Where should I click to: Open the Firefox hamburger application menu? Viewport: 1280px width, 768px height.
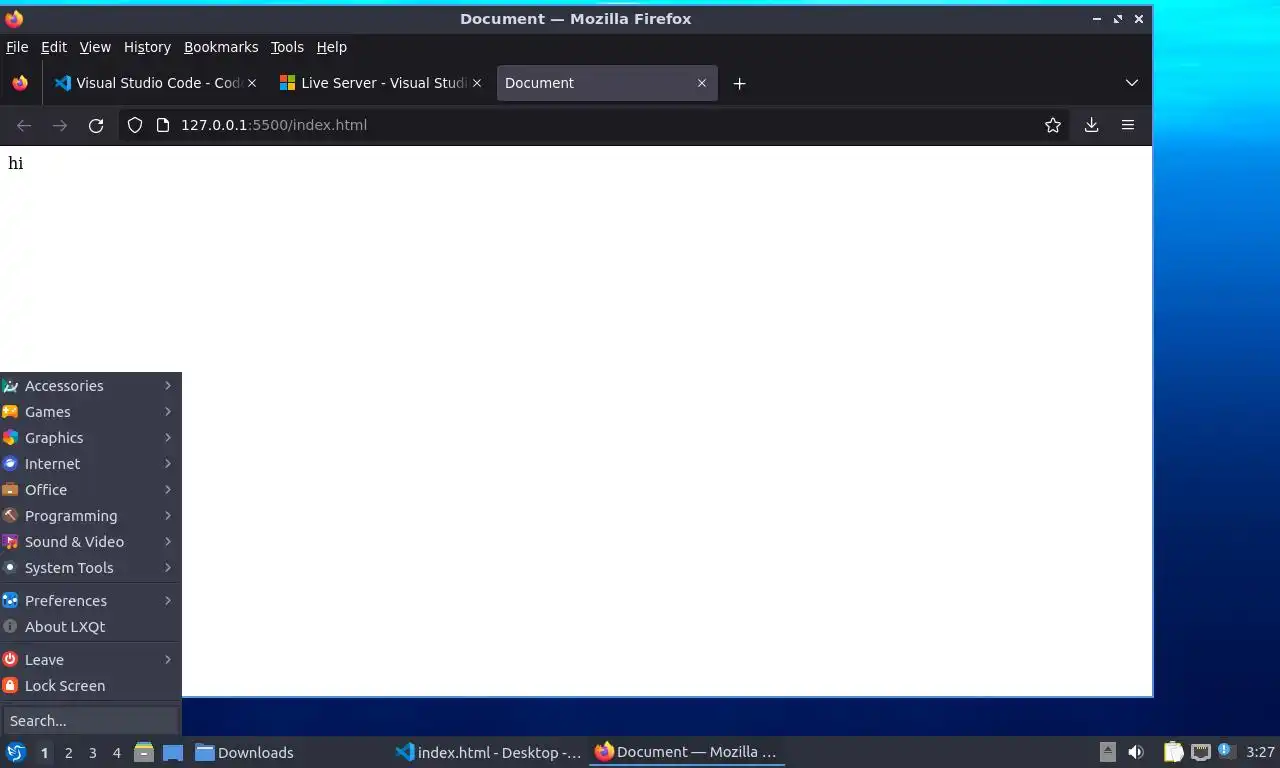tap(1128, 125)
